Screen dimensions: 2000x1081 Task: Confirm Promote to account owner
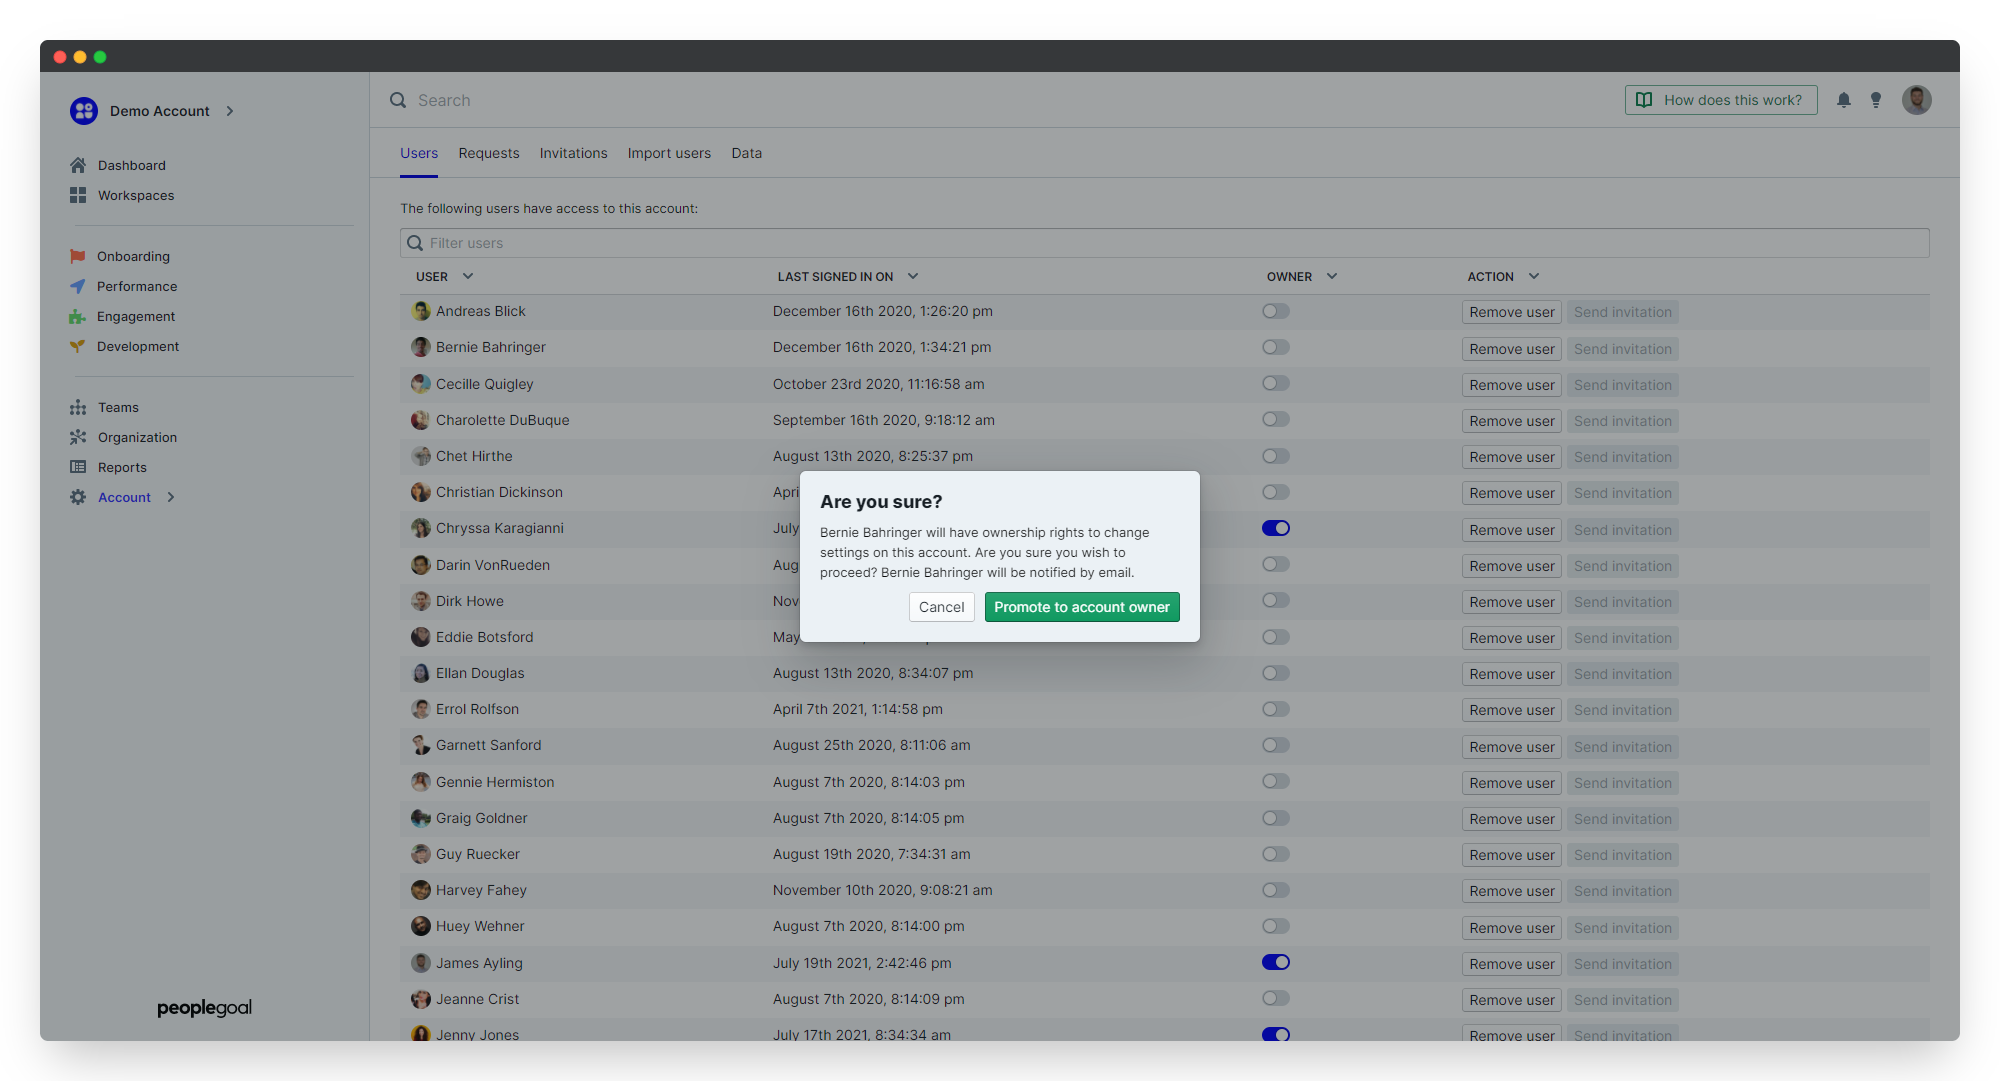[x=1081, y=607]
